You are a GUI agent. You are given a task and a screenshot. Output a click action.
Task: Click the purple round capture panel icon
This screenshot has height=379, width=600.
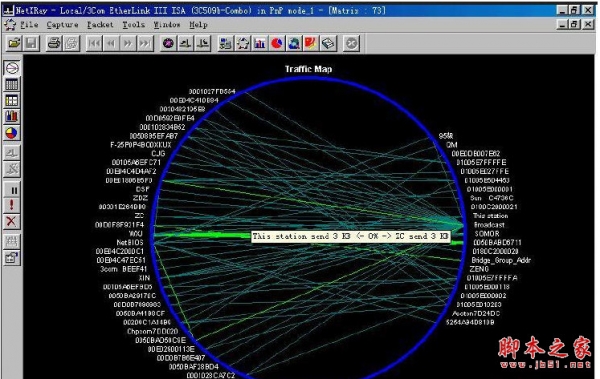(x=168, y=43)
